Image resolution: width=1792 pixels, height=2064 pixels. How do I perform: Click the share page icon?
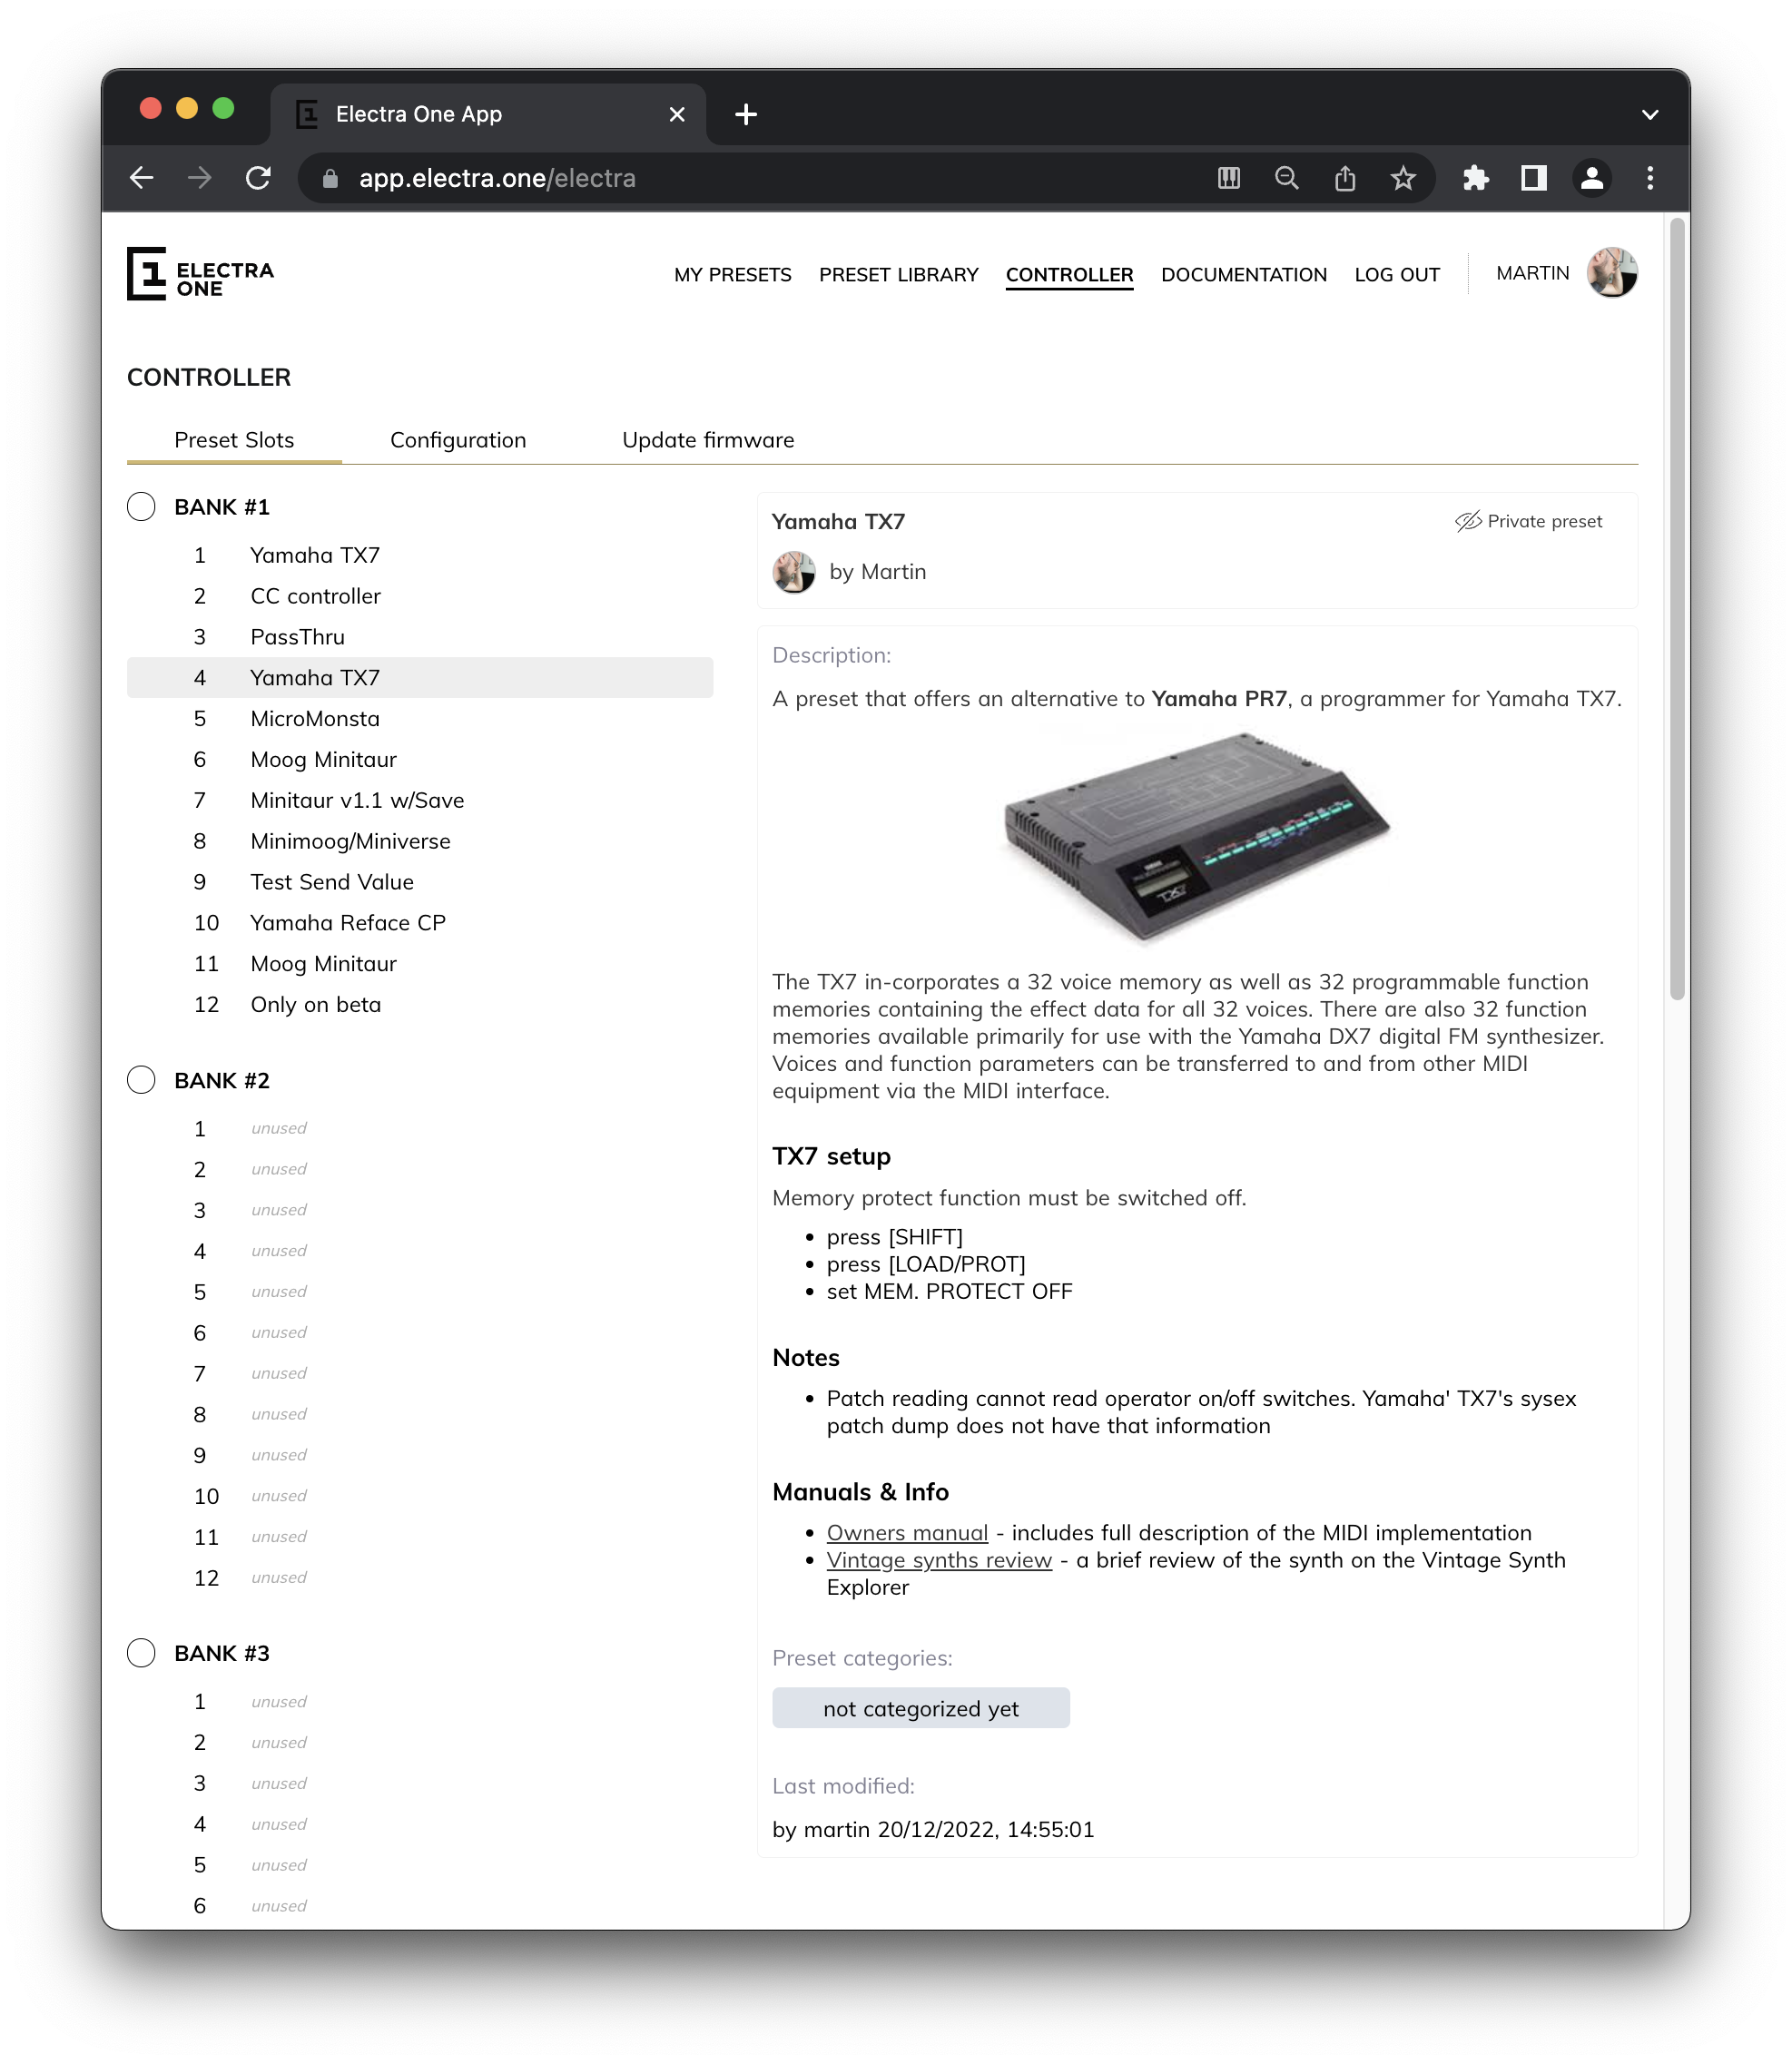coord(1345,178)
